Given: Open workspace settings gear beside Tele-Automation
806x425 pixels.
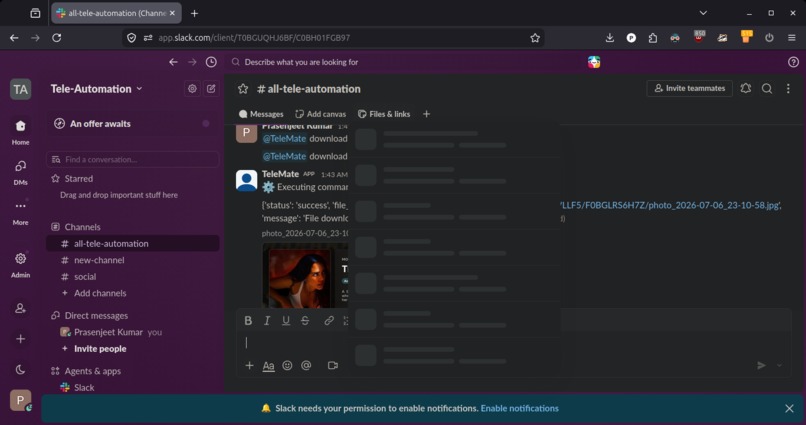Looking at the screenshot, I should click(x=192, y=88).
